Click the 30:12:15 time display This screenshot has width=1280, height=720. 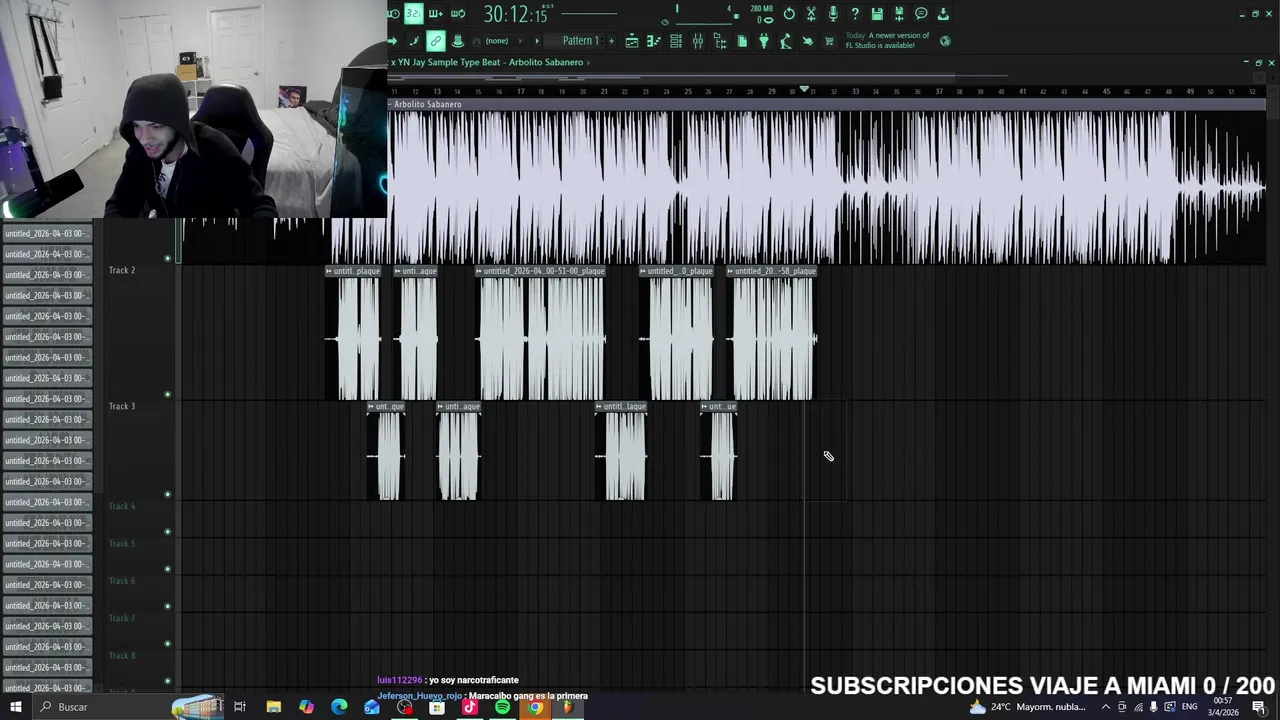[x=515, y=15]
